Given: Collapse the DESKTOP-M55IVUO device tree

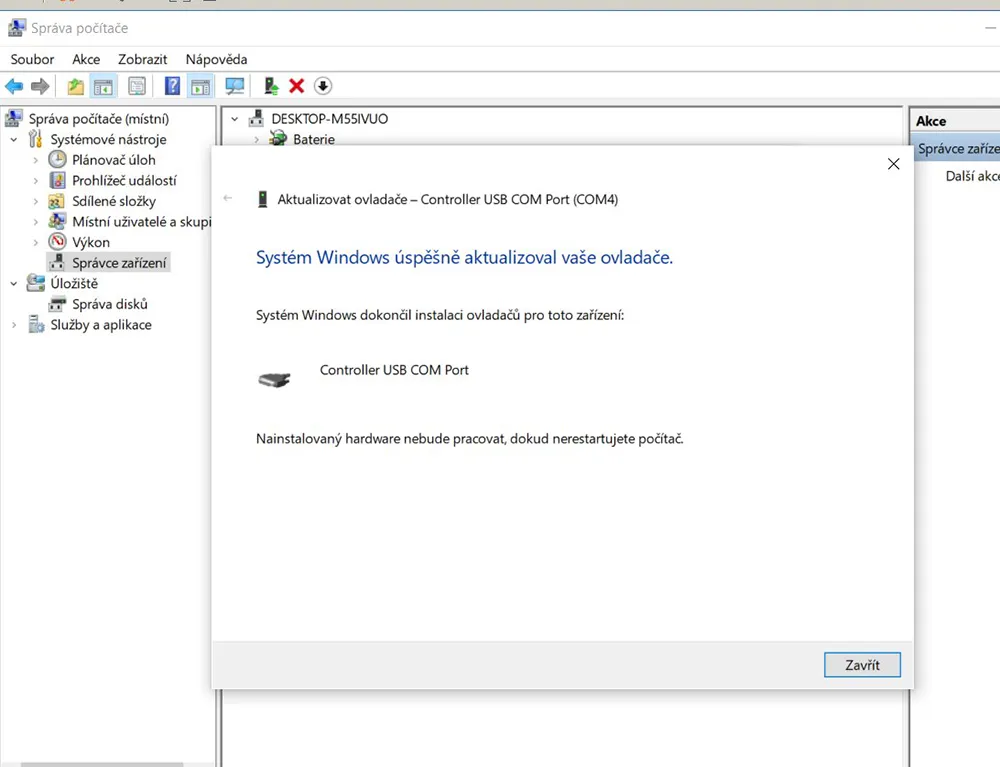Looking at the screenshot, I should point(235,119).
